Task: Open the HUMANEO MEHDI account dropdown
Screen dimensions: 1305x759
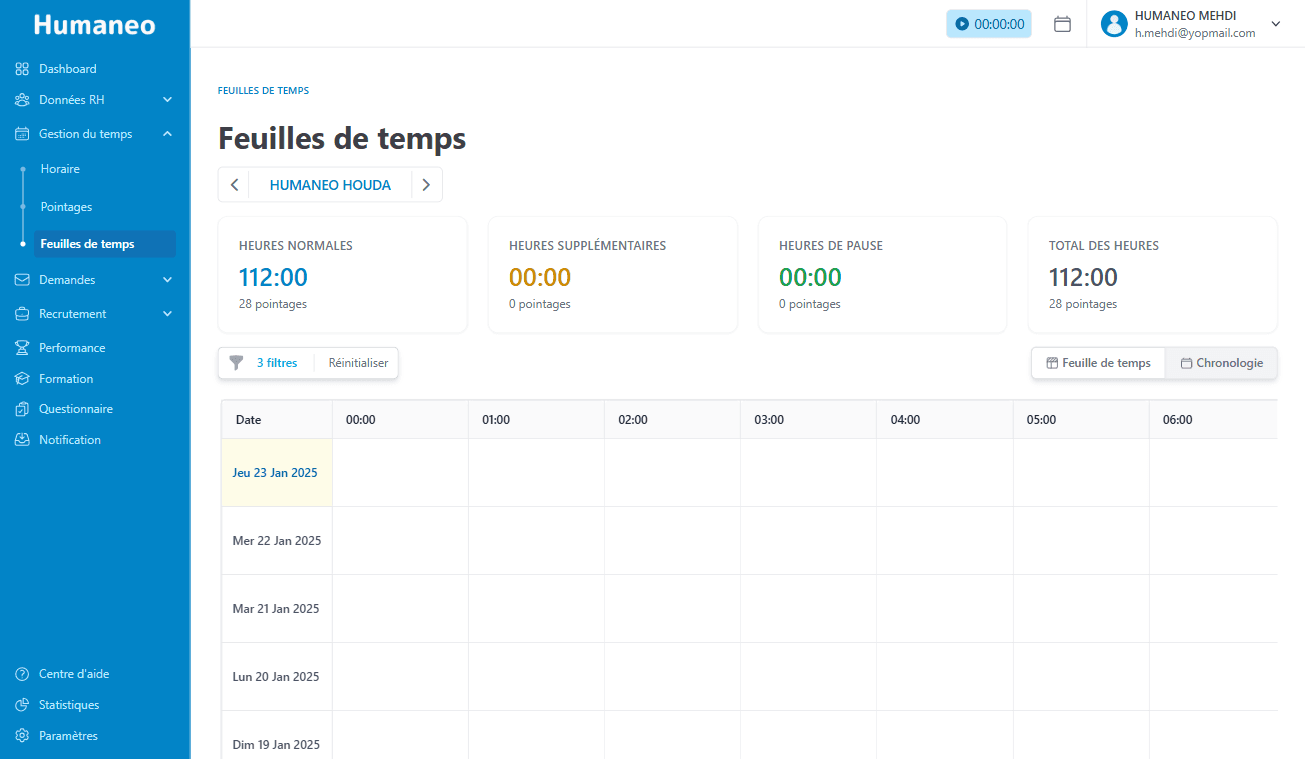Action: tap(1276, 23)
